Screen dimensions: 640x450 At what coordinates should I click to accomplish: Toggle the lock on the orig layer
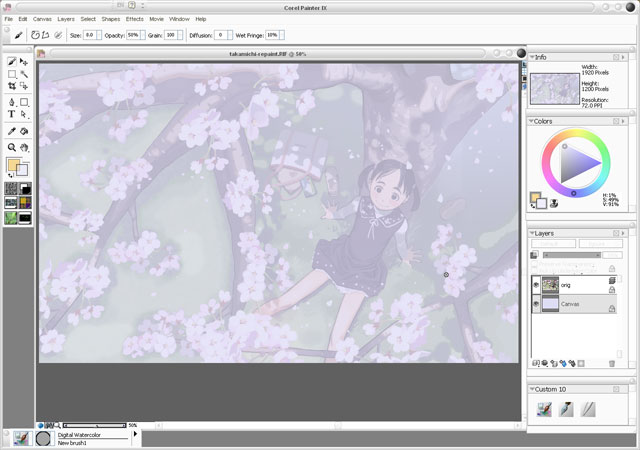tap(612, 290)
